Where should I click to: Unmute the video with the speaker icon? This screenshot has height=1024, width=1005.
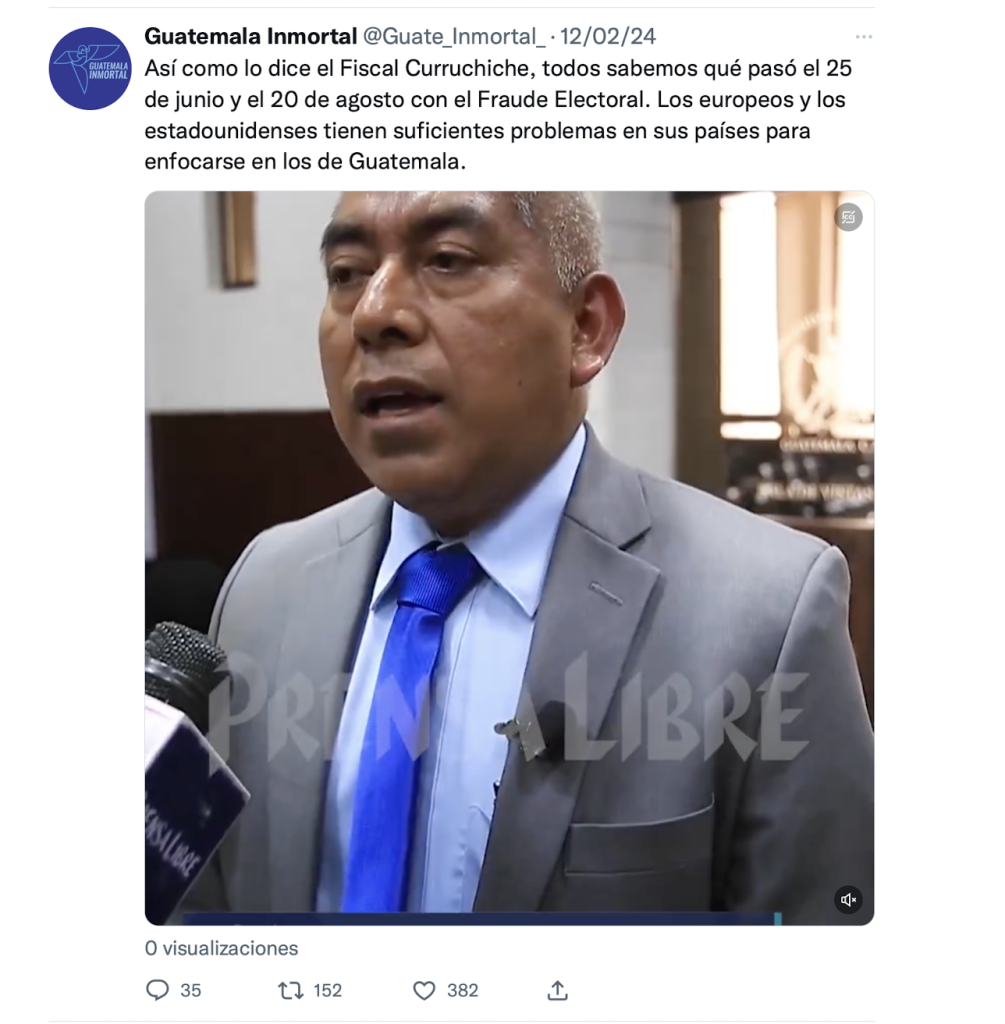(x=848, y=900)
